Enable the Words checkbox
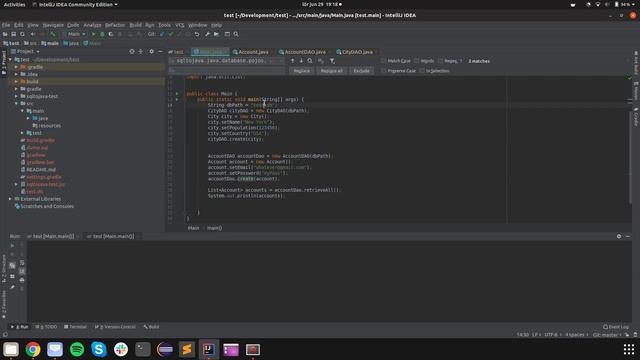 click(x=416, y=61)
